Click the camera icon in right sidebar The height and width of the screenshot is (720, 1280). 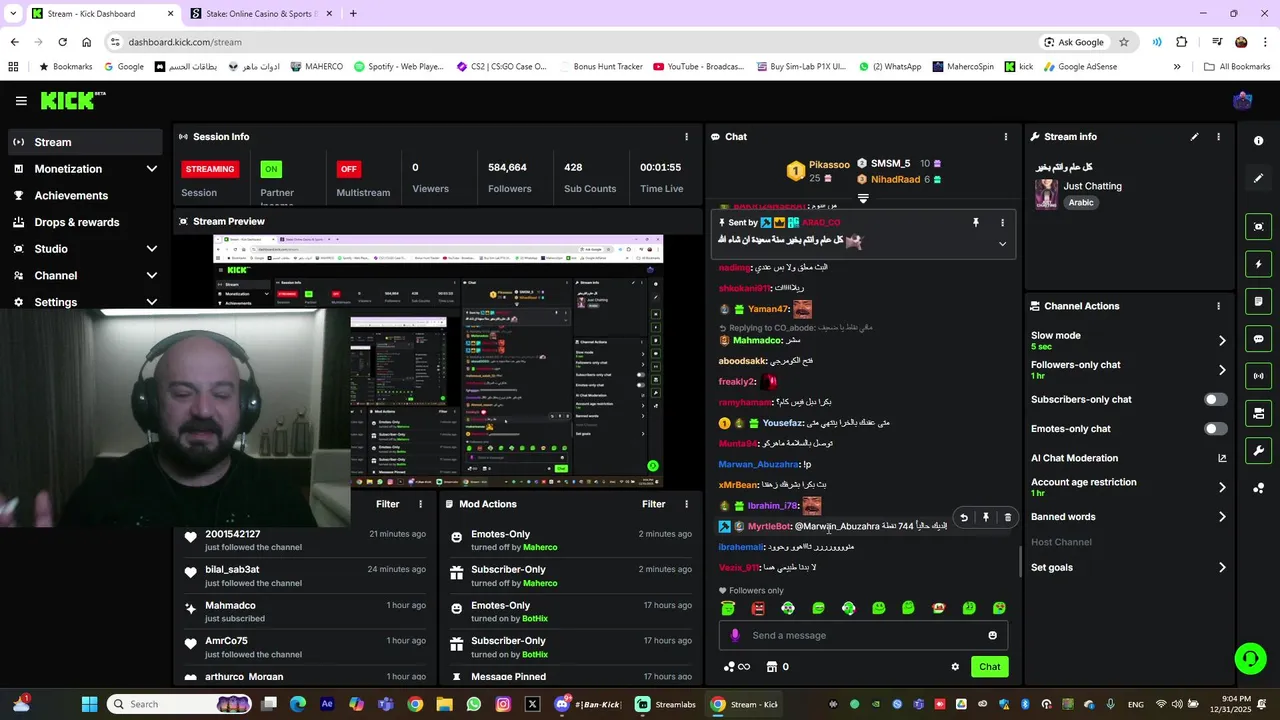pyautogui.click(x=1259, y=413)
